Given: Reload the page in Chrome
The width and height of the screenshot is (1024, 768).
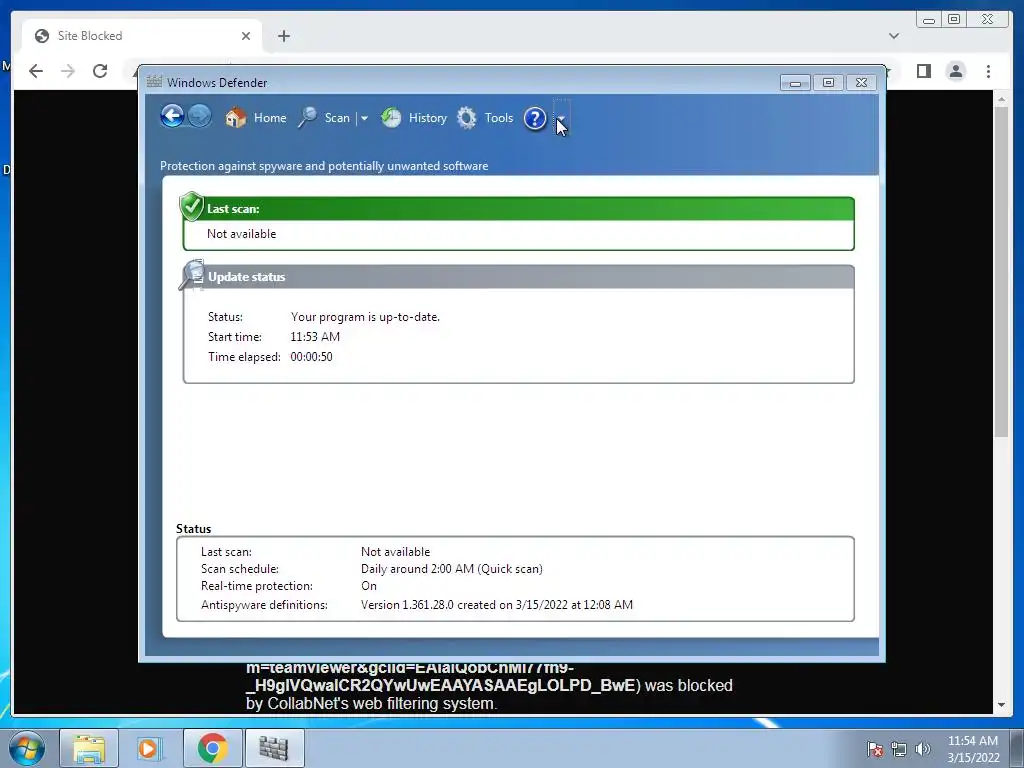Looking at the screenshot, I should pyautogui.click(x=100, y=71).
